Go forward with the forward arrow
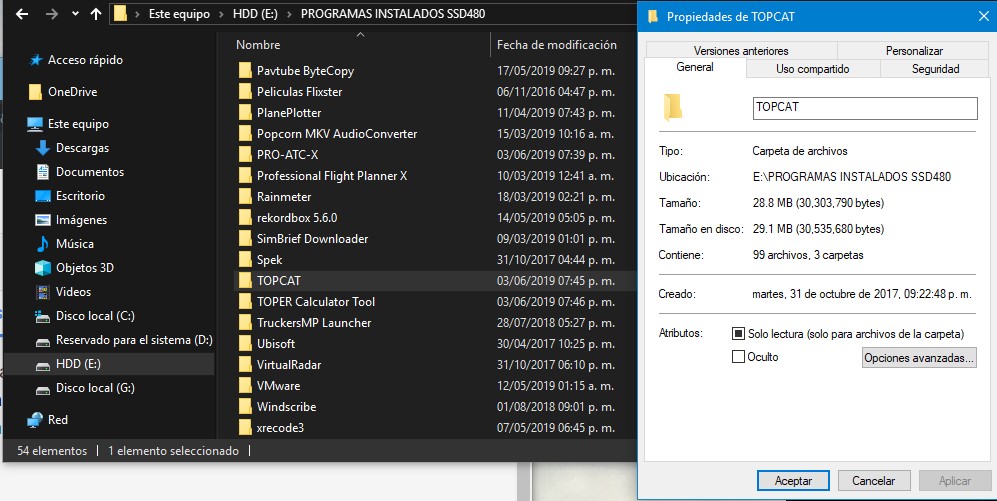The image size is (997, 501). 52,14
